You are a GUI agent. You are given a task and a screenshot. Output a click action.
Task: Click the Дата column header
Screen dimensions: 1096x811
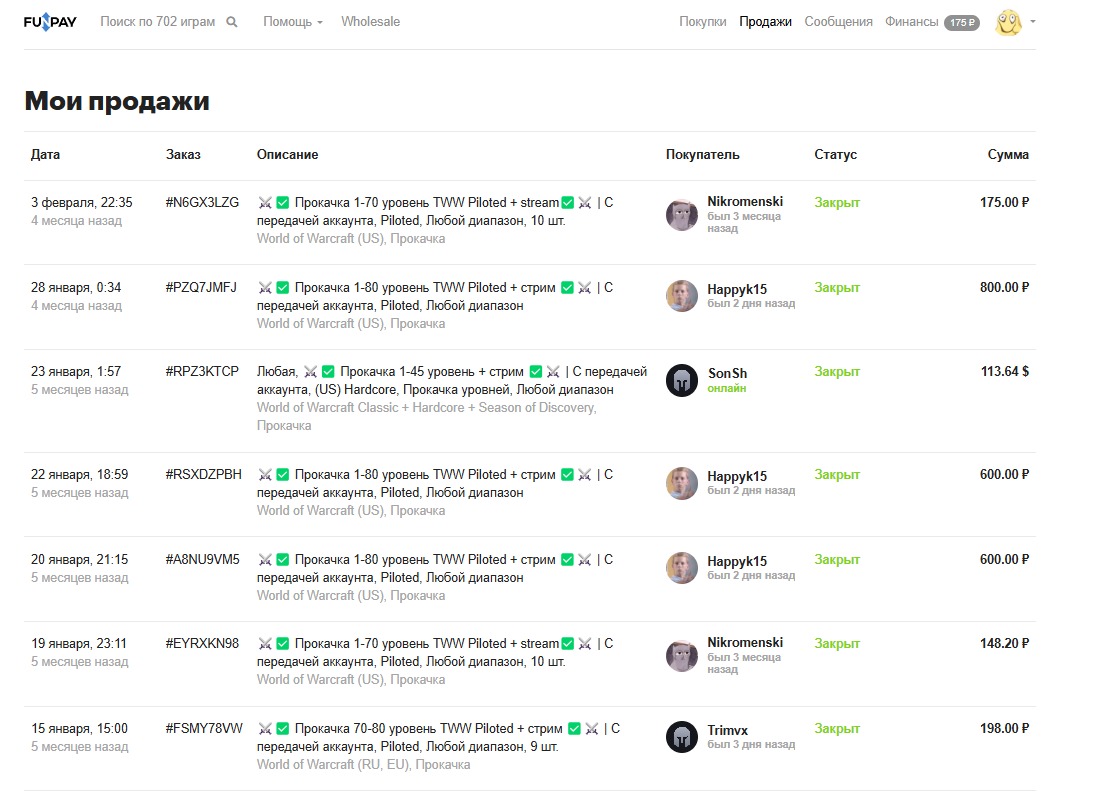pyautogui.click(x=45, y=155)
